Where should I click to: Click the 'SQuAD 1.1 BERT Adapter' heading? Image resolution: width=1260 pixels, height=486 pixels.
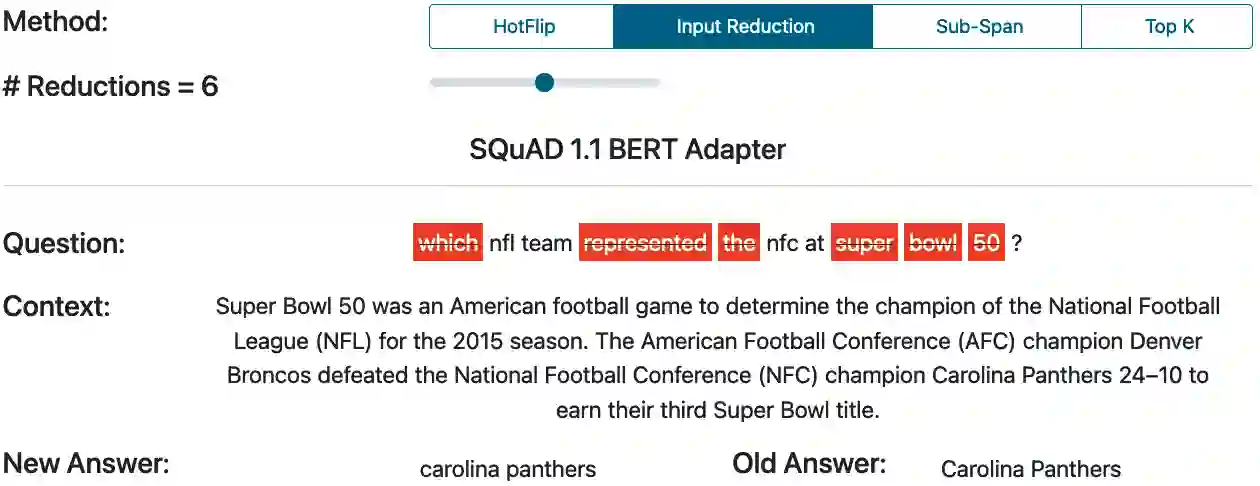click(x=627, y=150)
